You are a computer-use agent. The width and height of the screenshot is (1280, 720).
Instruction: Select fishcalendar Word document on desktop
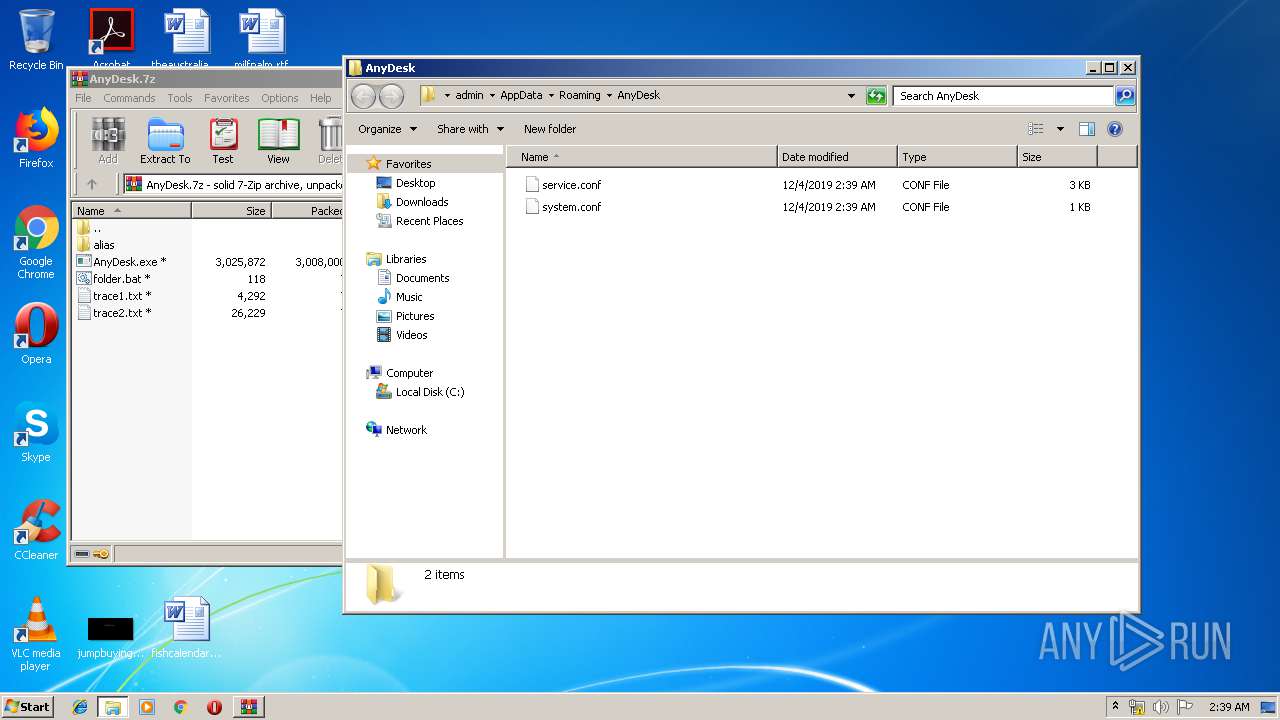pyautogui.click(x=187, y=628)
